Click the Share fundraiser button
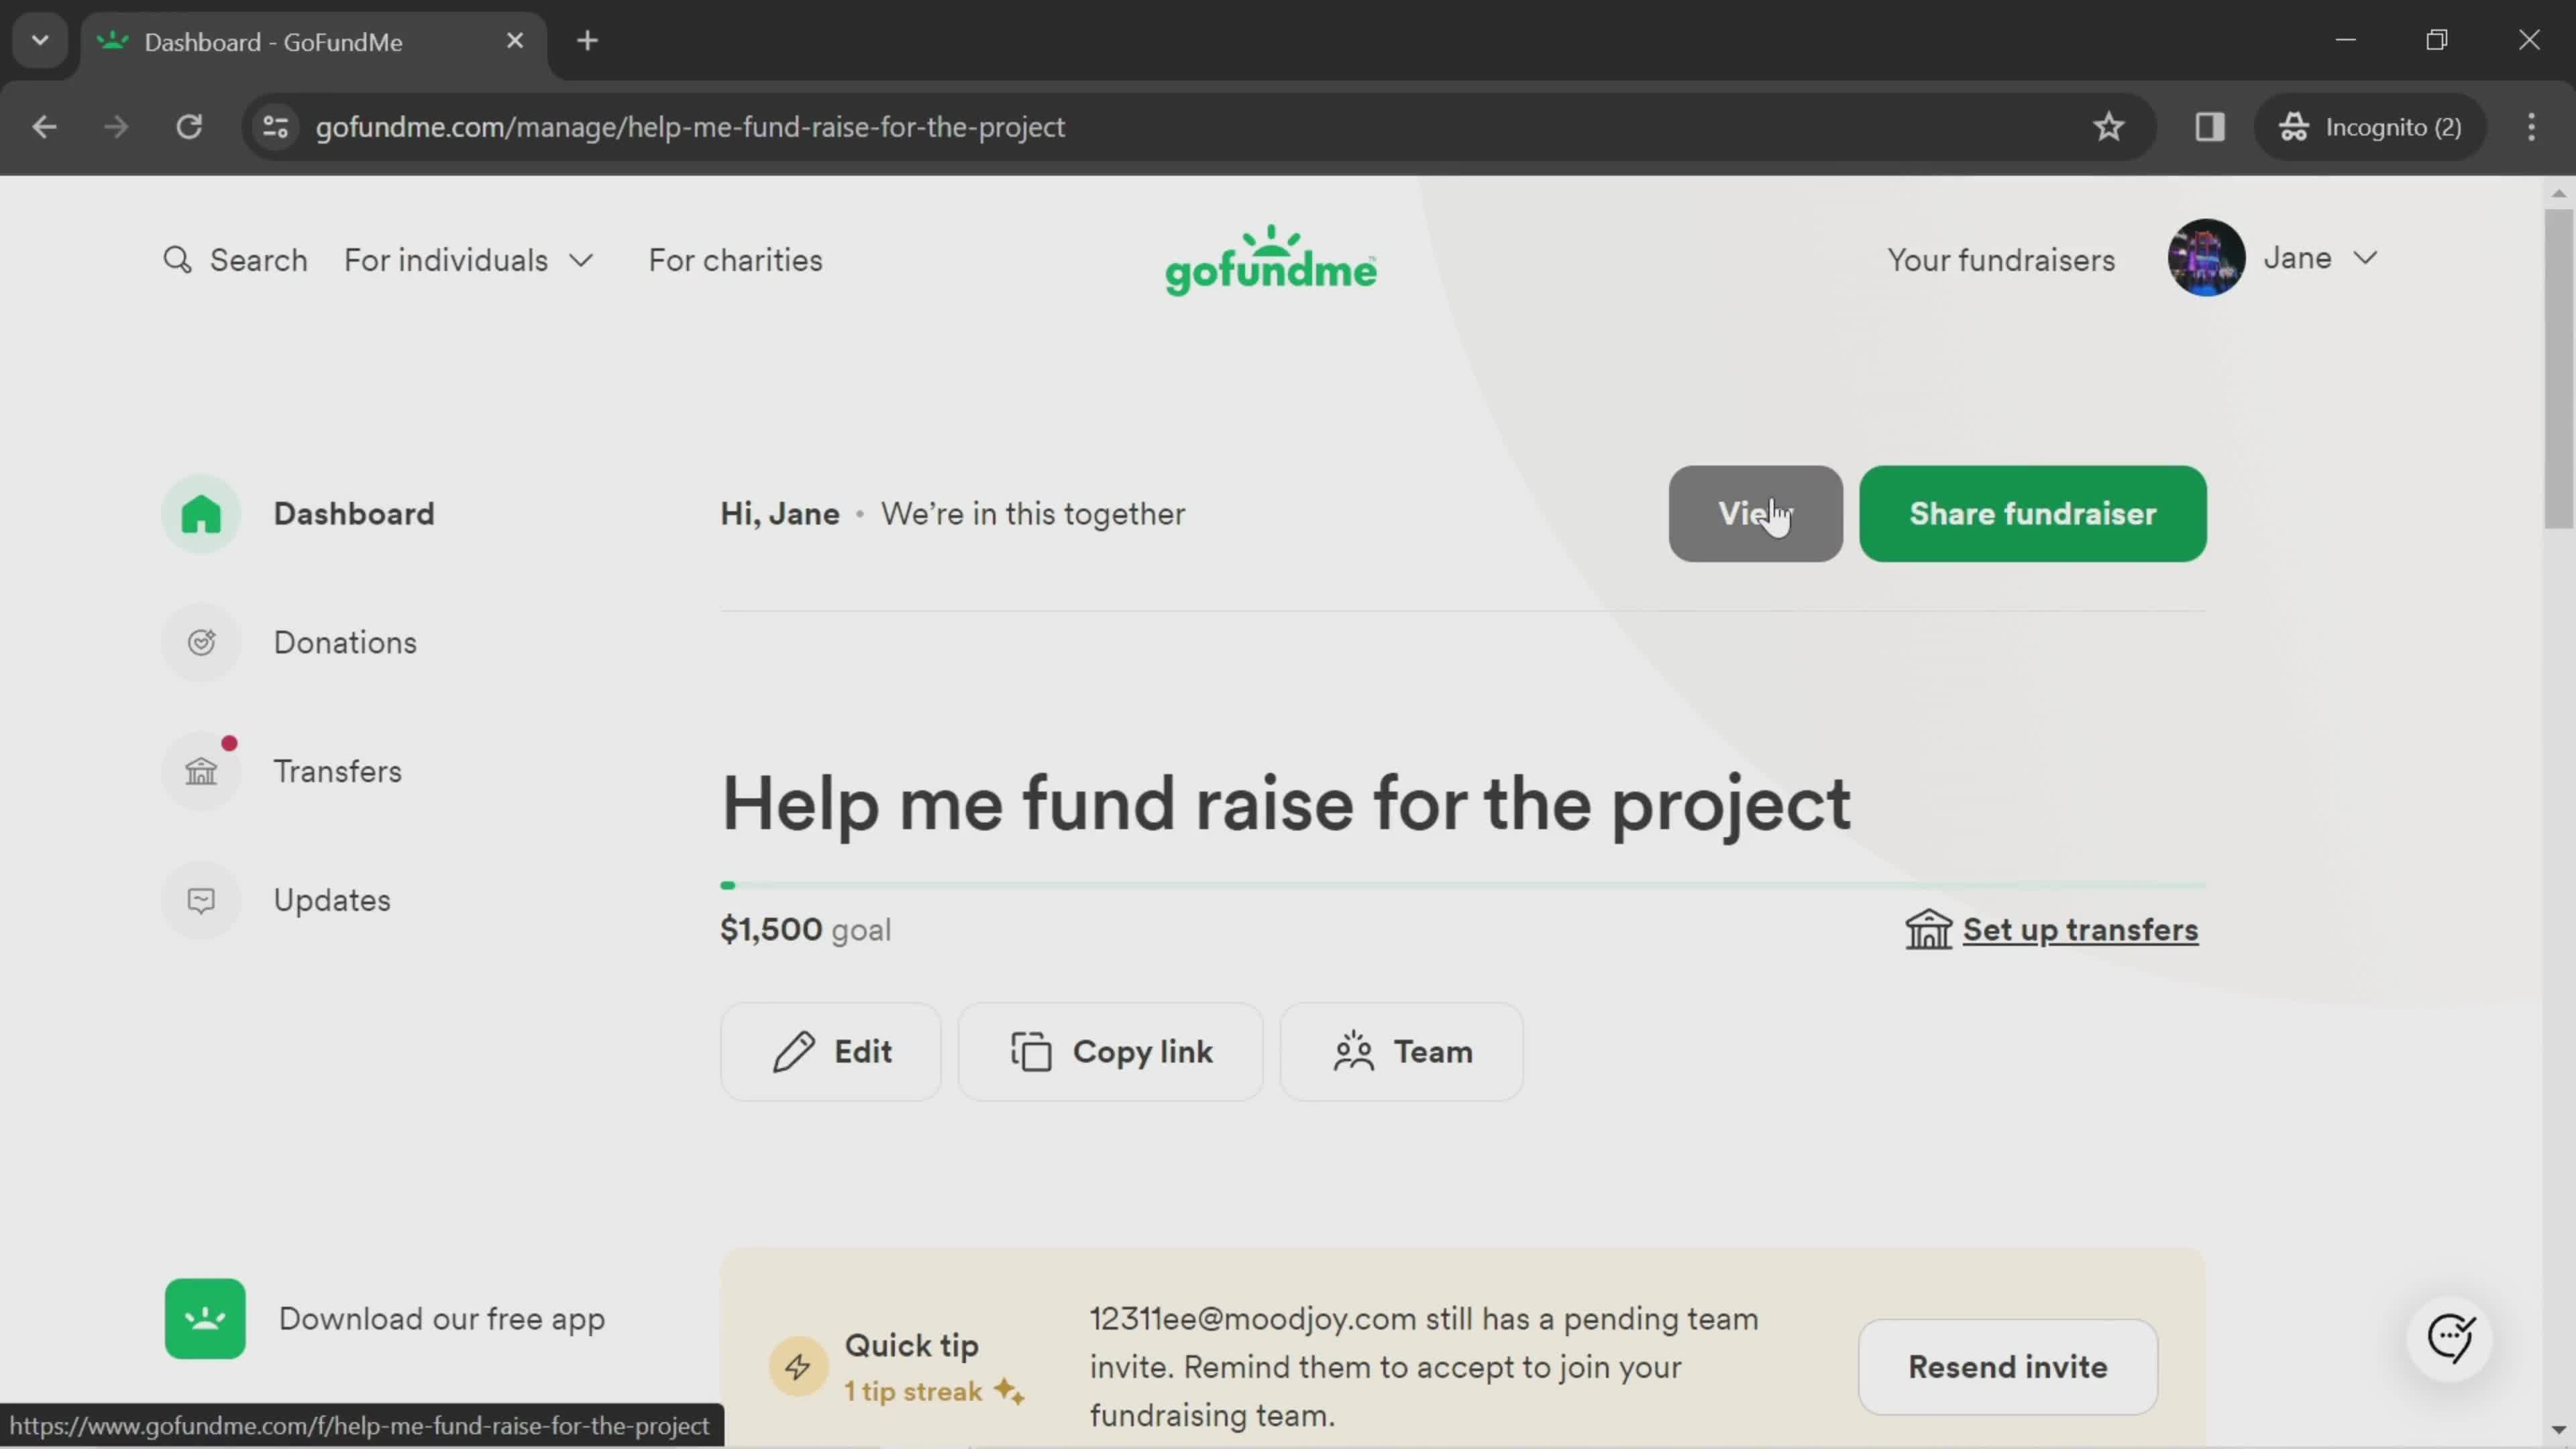The image size is (2576, 1449). 2033,513
